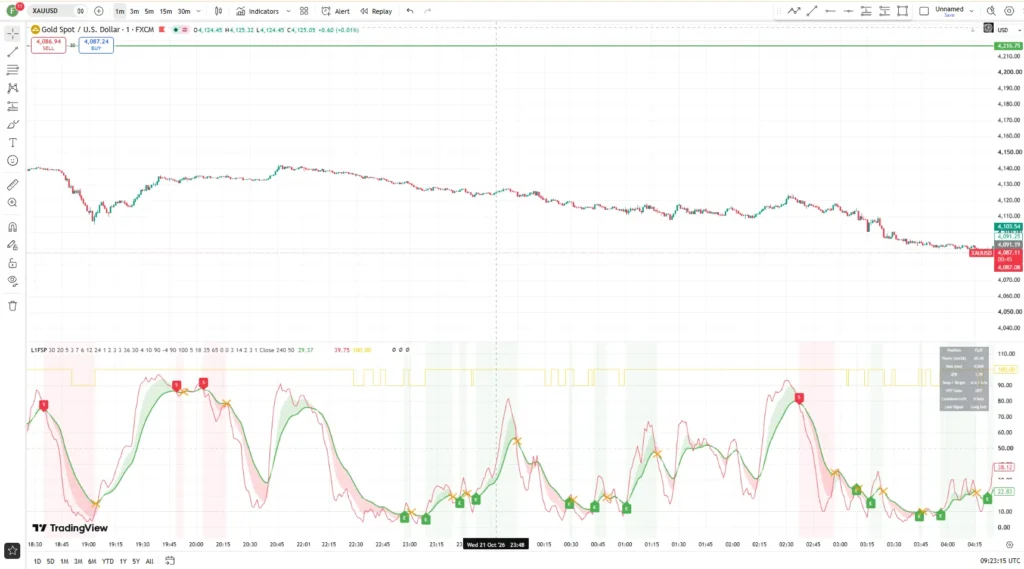The width and height of the screenshot is (1024, 569).
Task: Open the favorites star toolbar button
Action: click(12, 551)
